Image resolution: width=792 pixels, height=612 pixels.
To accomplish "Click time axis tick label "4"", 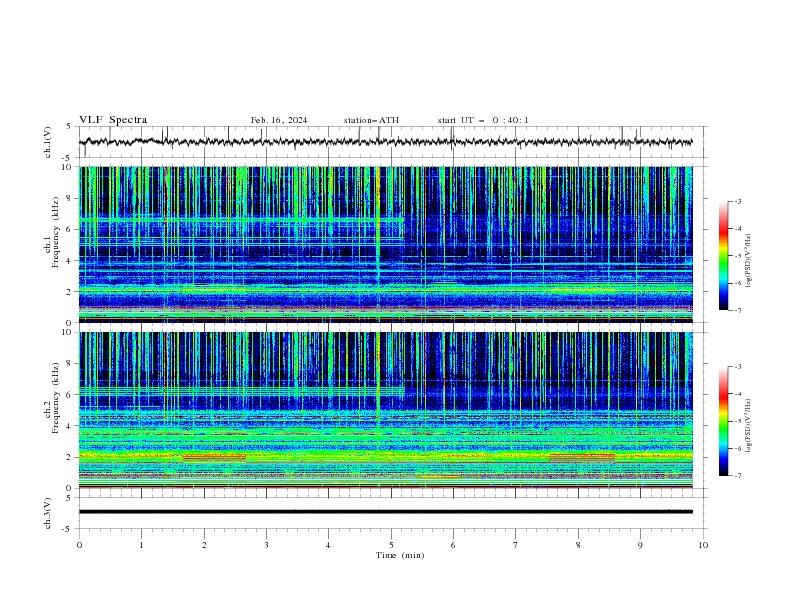I will pyautogui.click(x=328, y=545).
